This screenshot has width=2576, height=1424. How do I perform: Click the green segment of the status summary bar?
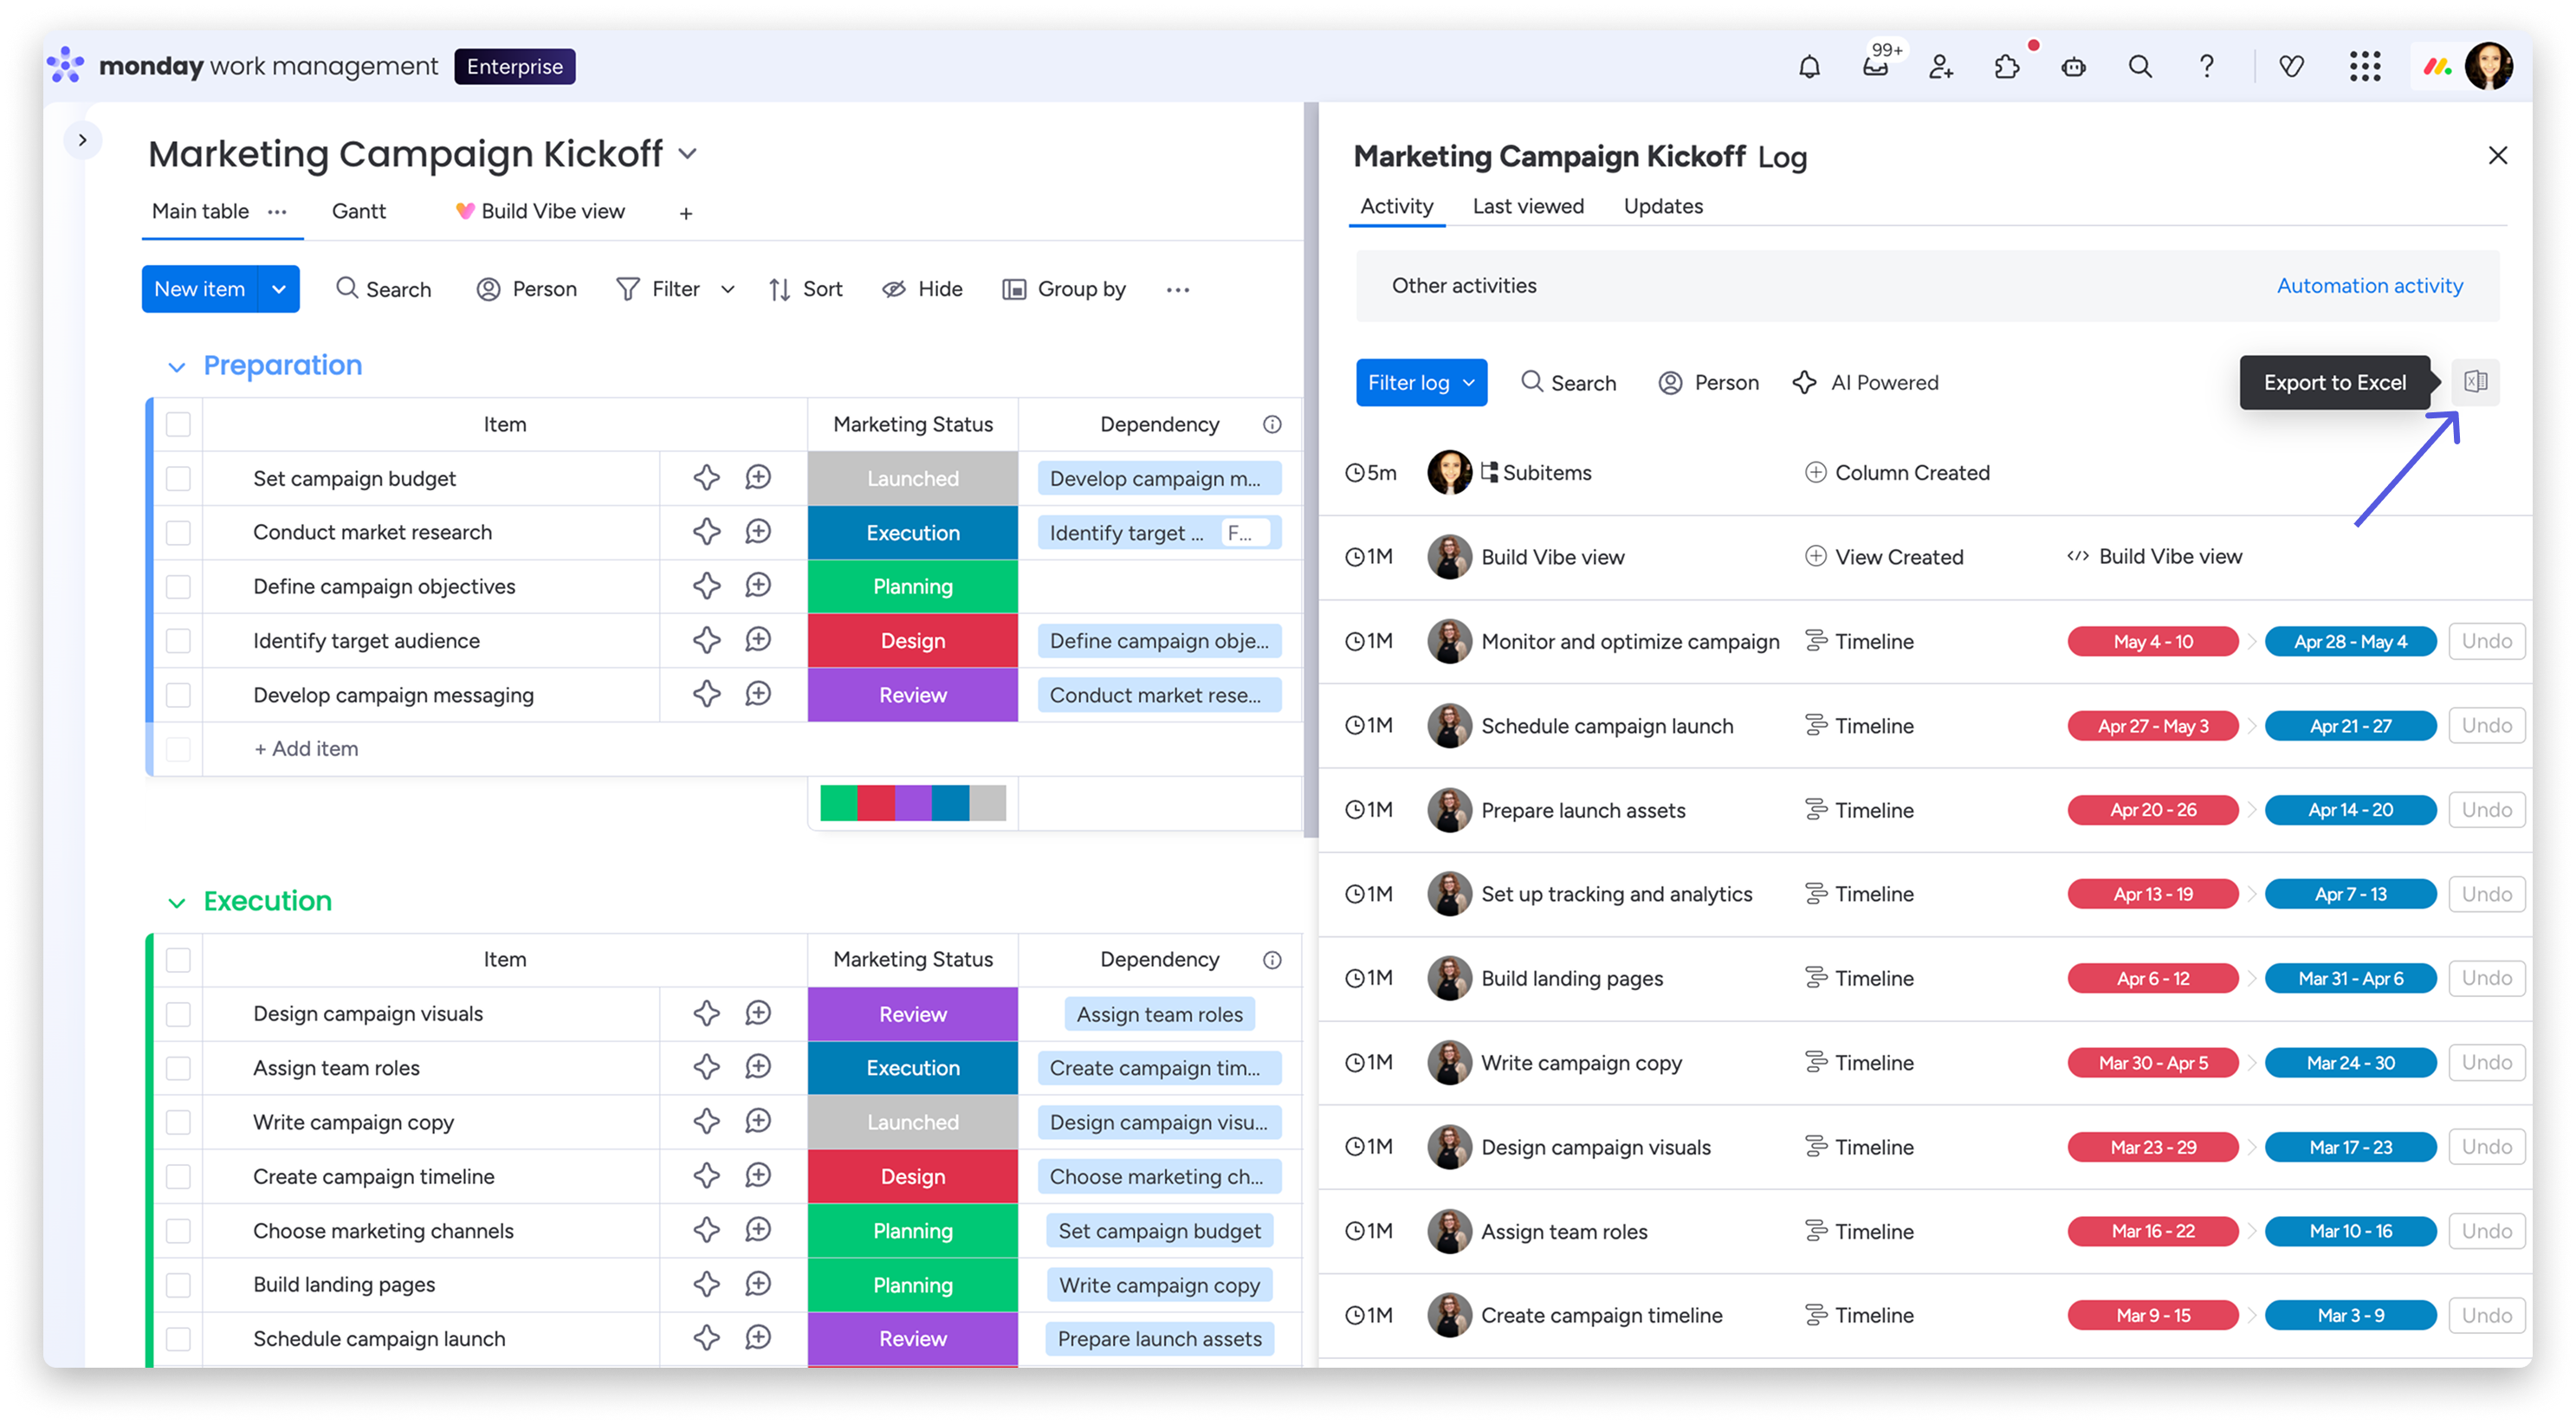click(838, 803)
